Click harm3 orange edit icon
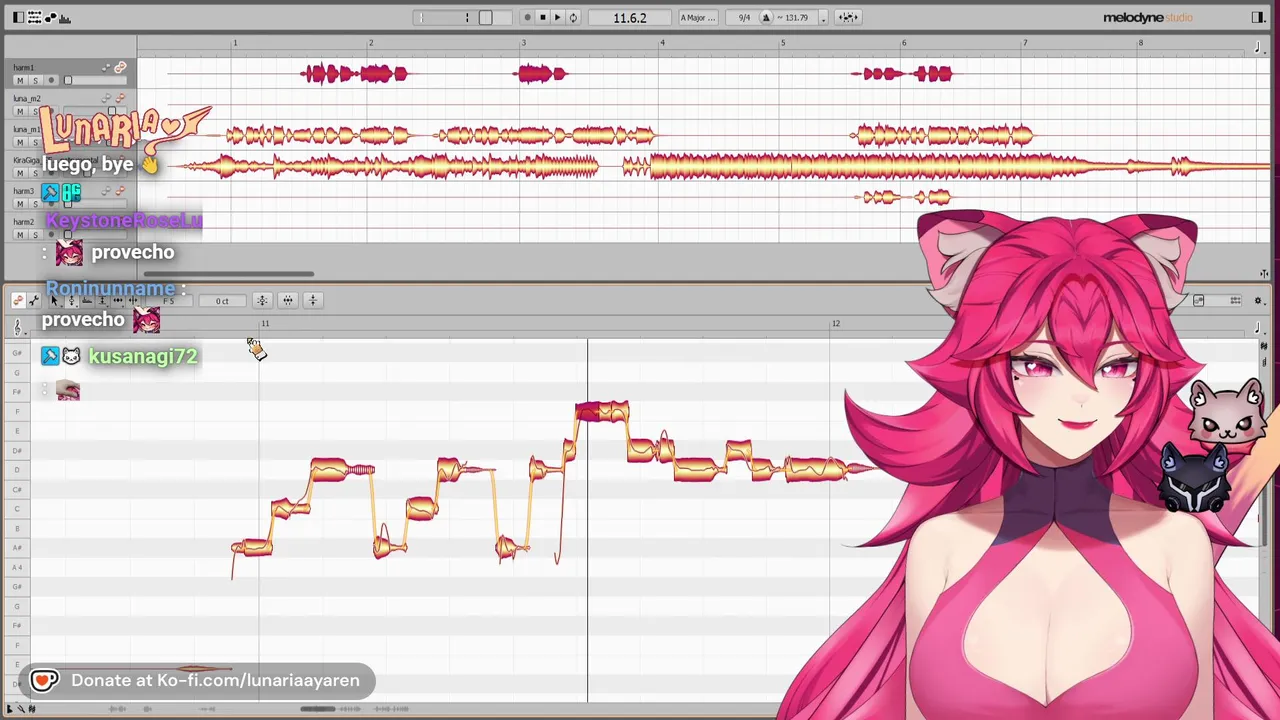 click(120, 190)
